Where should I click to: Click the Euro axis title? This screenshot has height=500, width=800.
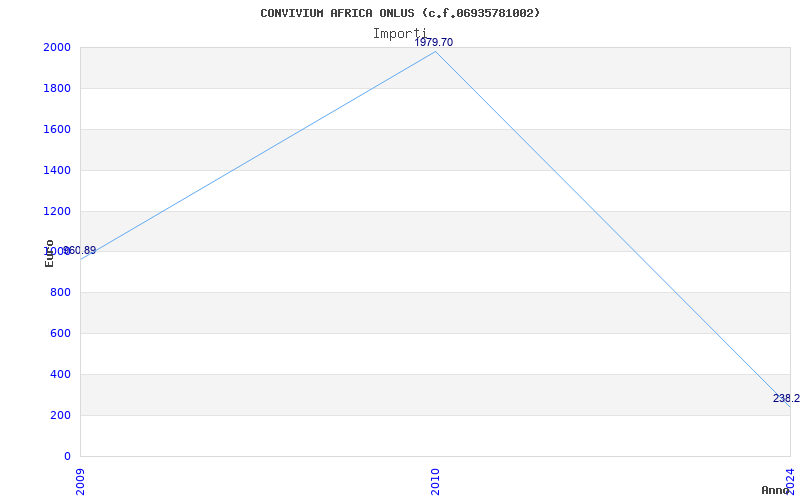pos(49,253)
